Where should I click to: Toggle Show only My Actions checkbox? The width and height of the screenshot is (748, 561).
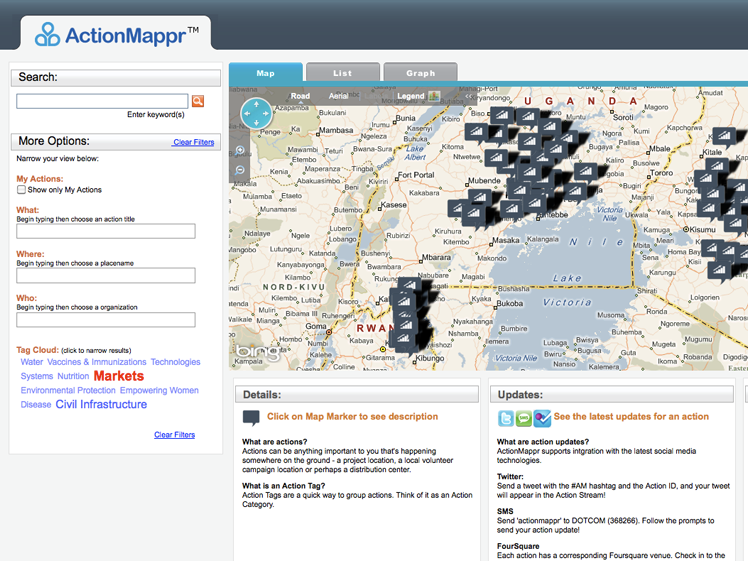(x=21, y=190)
